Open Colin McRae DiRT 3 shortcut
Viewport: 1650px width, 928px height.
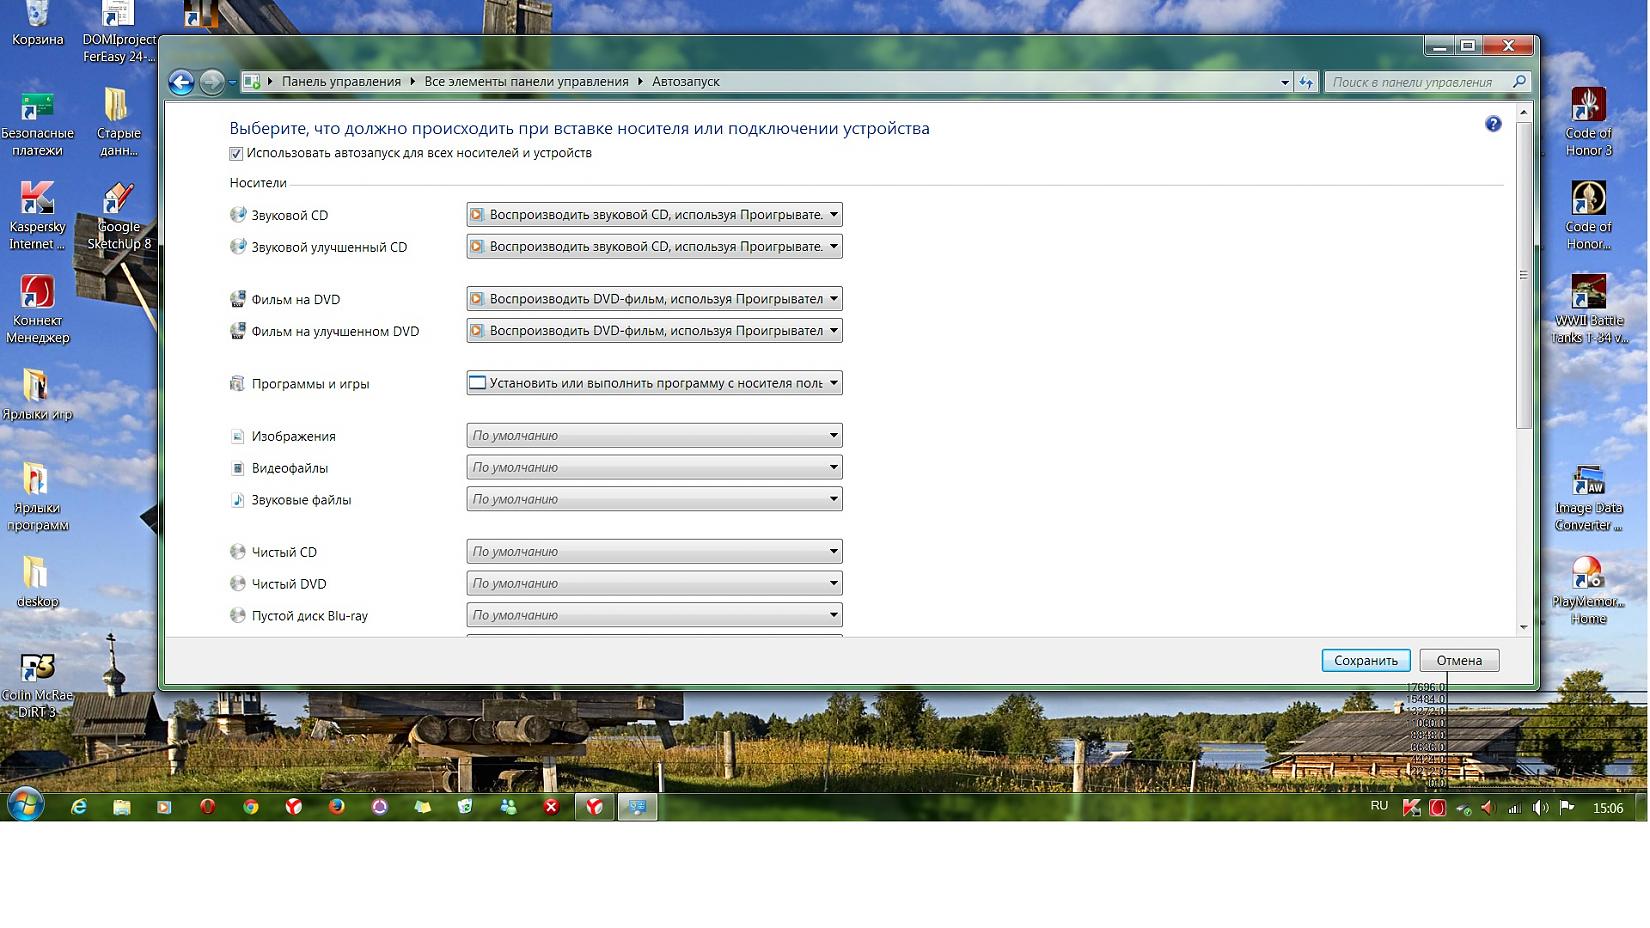tap(37, 684)
